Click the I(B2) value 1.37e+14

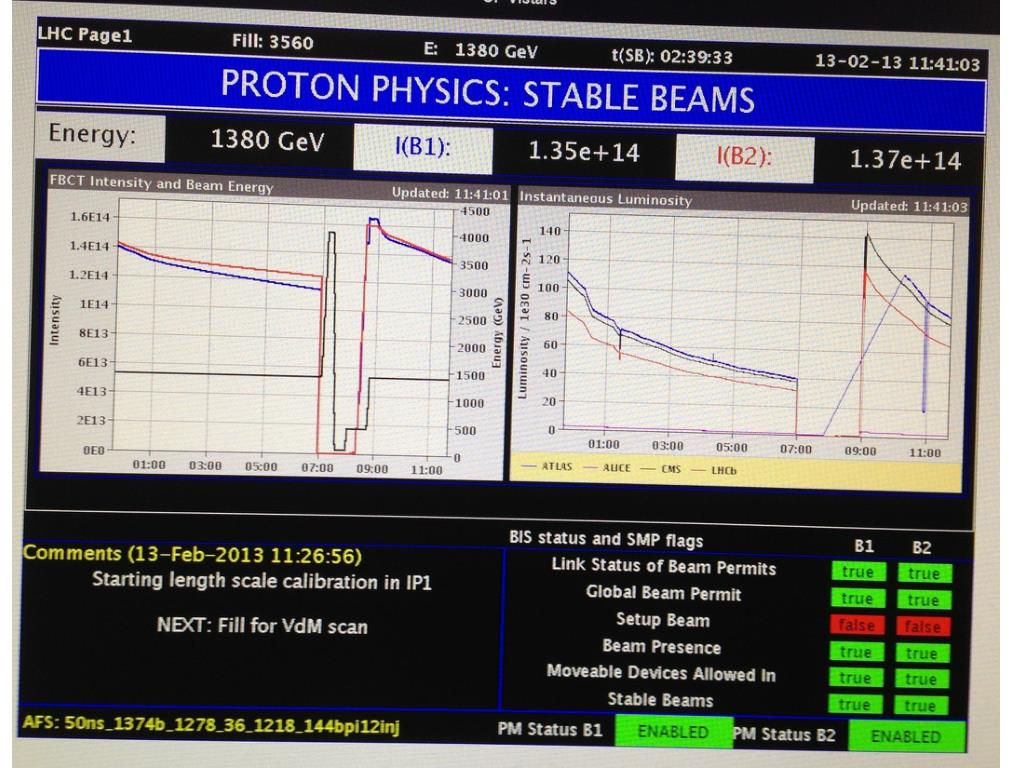[905, 160]
